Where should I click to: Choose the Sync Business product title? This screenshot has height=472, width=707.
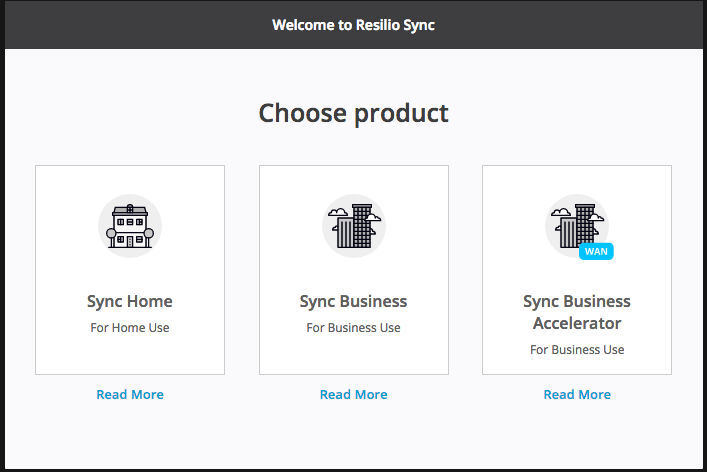pos(354,302)
